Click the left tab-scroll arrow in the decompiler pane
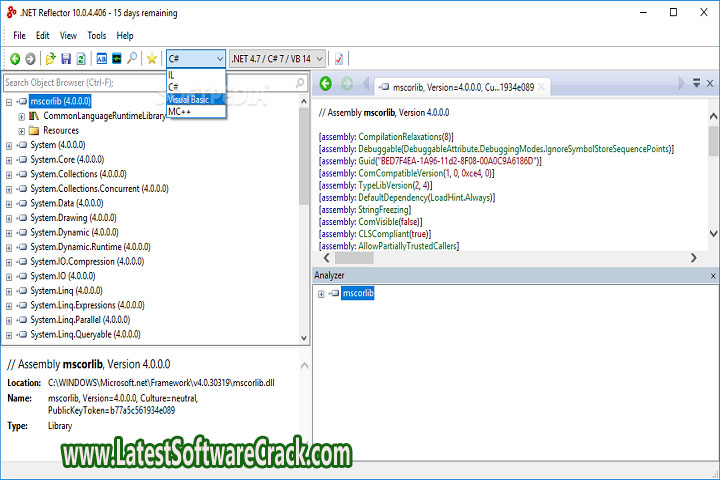The height and width of the screenshot is (480, 720). coord(366,84)
